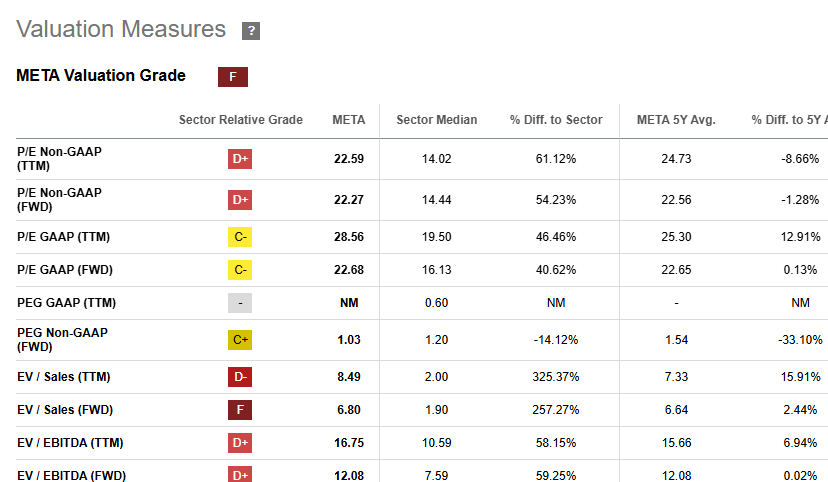Open the EV / Sales (FWD) metric label
The height and width of the screenshot is (482, 828).
coord(65,410)
